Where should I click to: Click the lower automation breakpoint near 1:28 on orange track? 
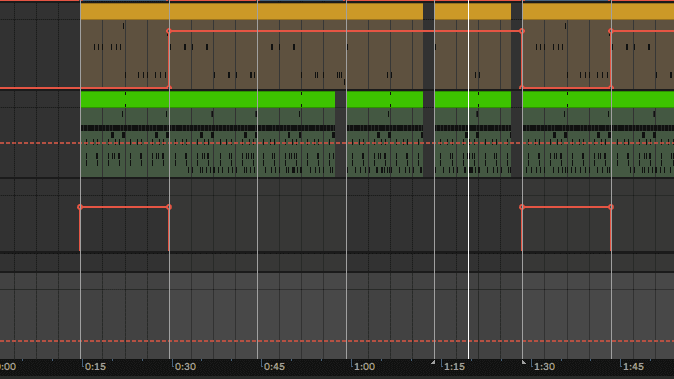(522, 88)
